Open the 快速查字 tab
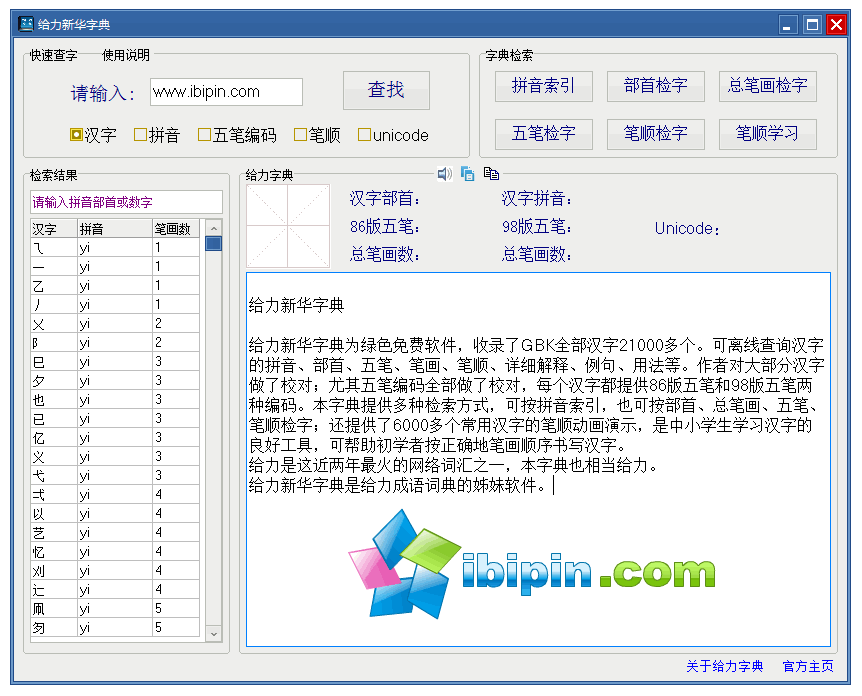Viewport: 862px width, 696px height. [53, 55]
